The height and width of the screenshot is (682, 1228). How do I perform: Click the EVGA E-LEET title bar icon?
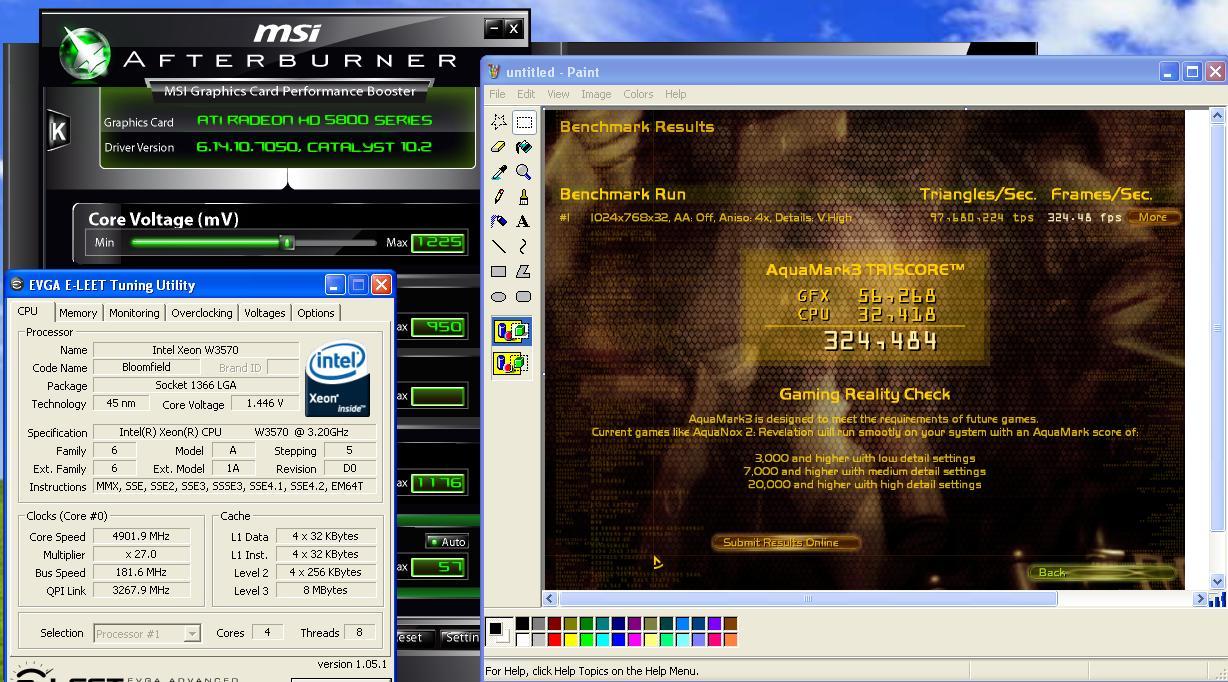pos(17,285)
